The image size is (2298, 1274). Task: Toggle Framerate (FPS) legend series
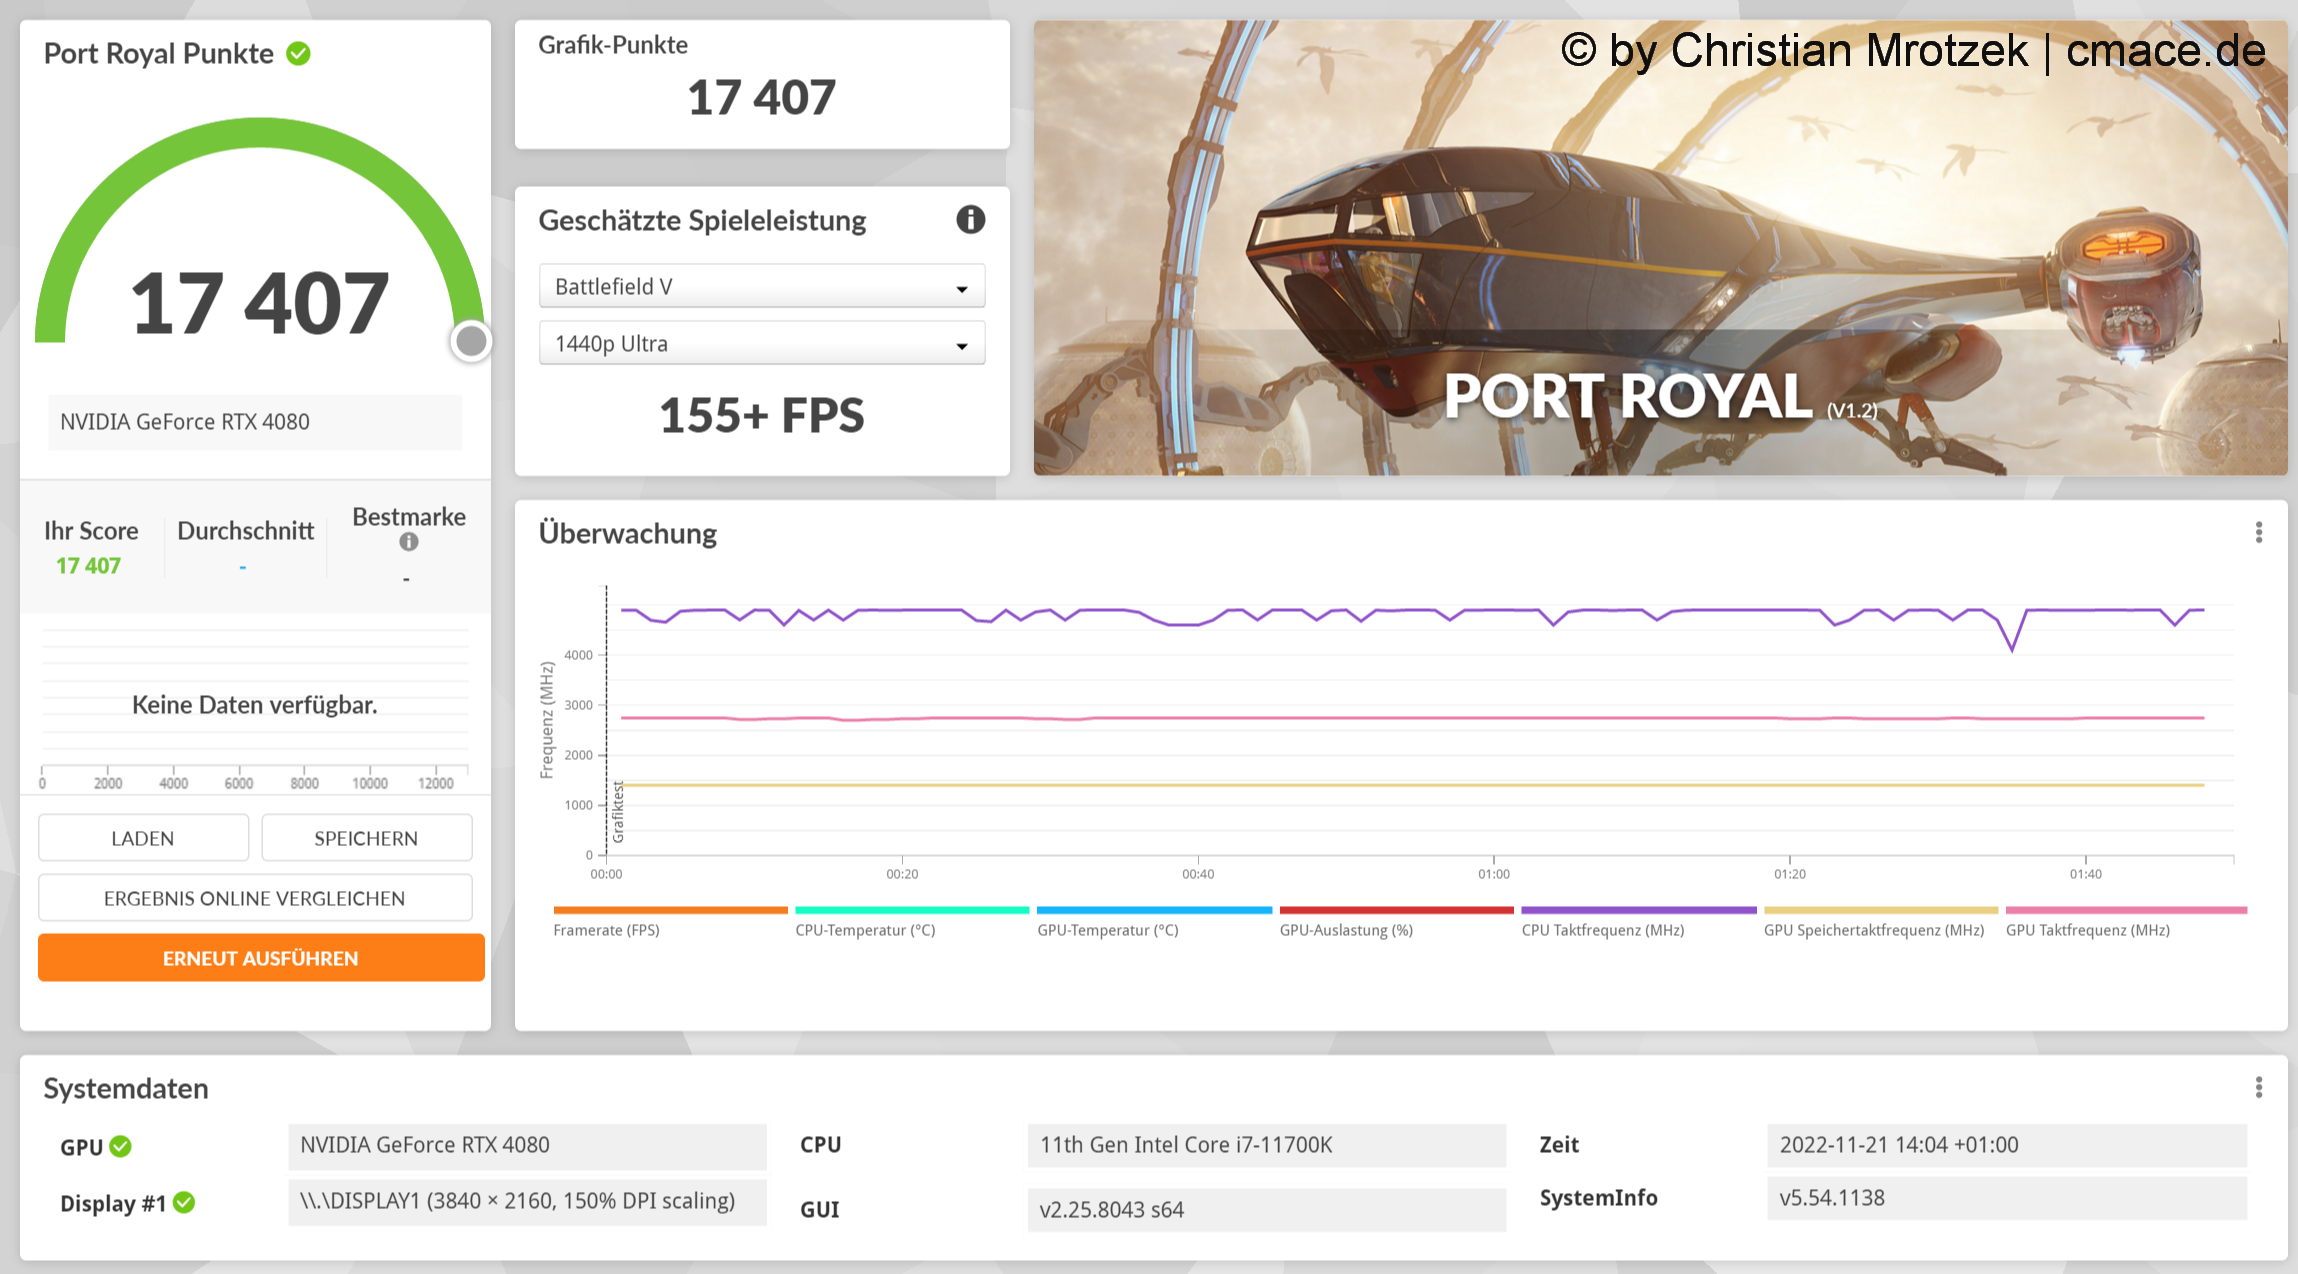coord(606,930)
